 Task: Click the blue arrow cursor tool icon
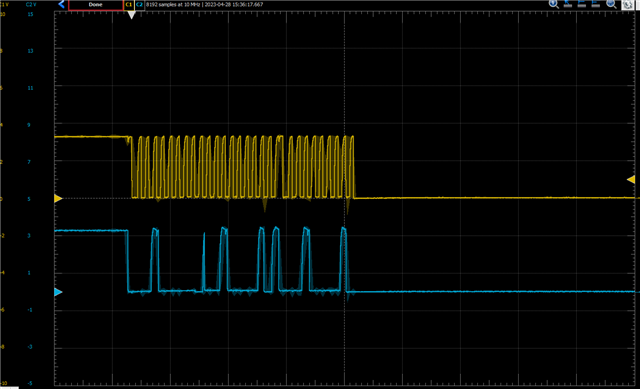[567, 4]
